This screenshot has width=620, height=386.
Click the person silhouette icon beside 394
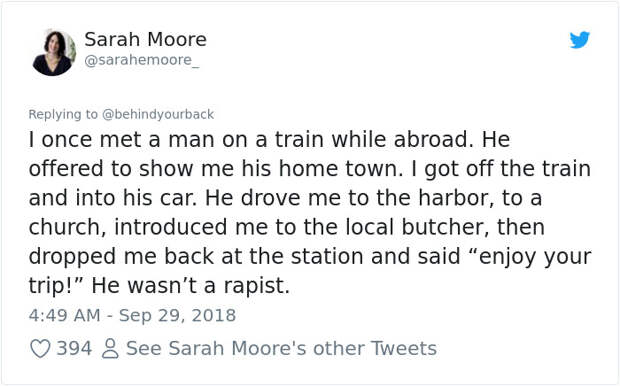coord(110,348)
